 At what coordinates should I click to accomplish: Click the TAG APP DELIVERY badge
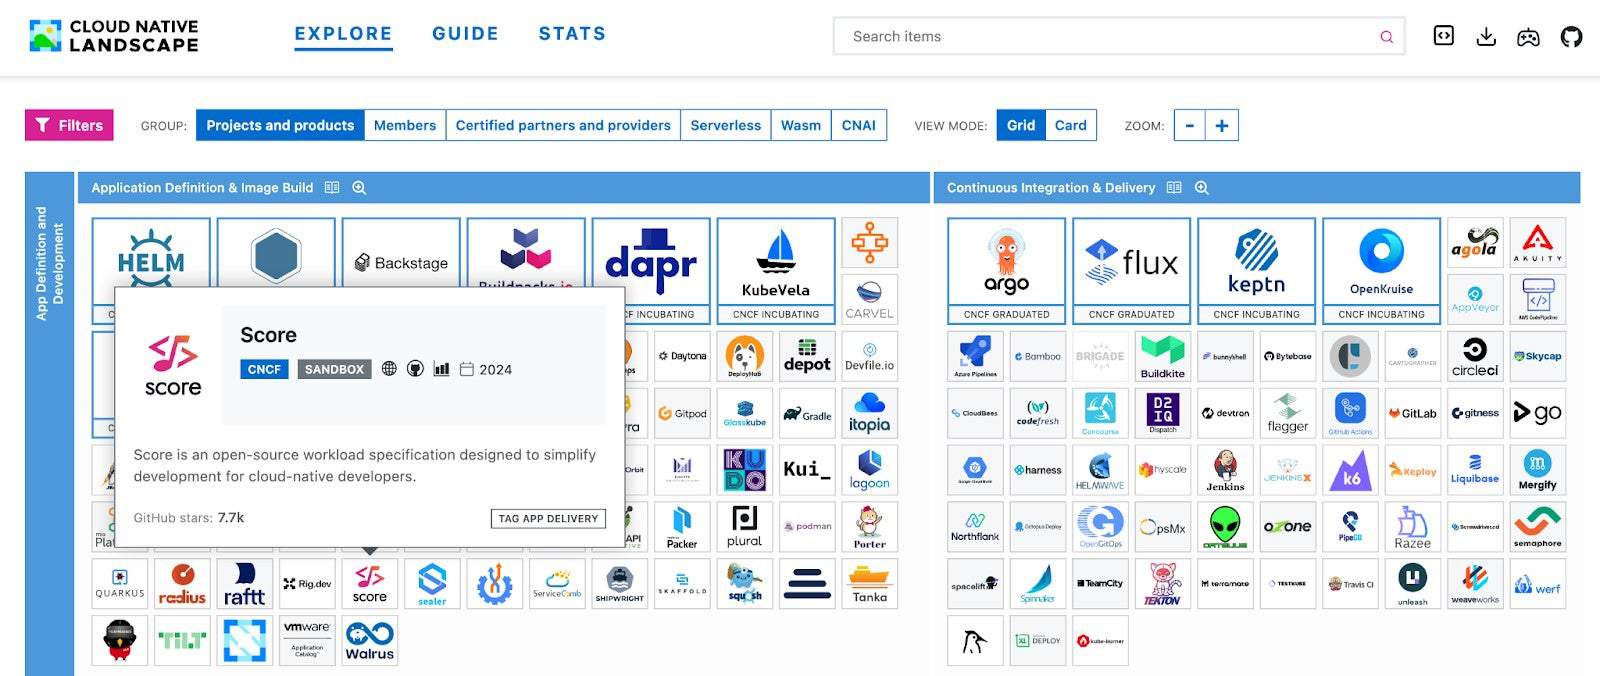tap(548, 518)
